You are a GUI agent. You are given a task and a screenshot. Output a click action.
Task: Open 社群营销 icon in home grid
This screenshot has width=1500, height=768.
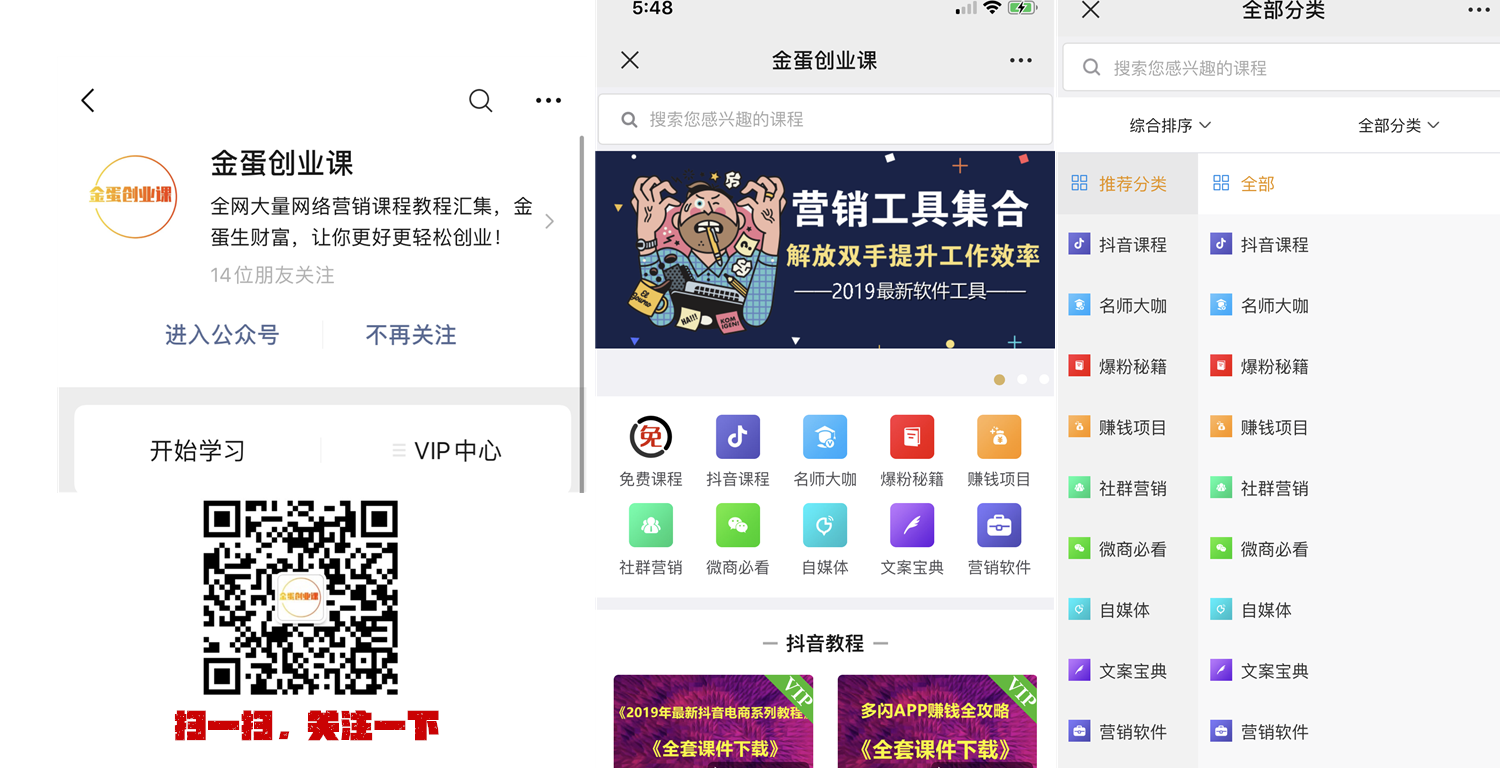point(651,539)
